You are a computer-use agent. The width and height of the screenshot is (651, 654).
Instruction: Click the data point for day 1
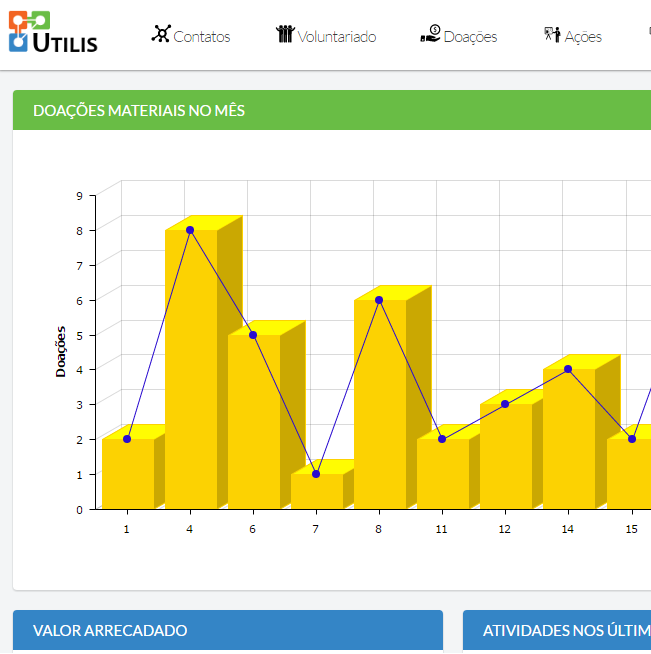coord(127,439)
